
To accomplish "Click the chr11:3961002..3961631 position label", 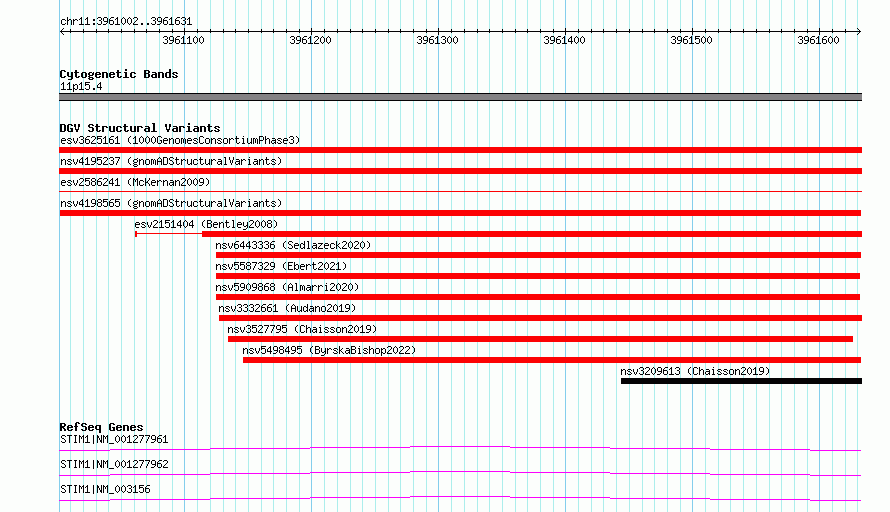I will [x=126, y=22].
